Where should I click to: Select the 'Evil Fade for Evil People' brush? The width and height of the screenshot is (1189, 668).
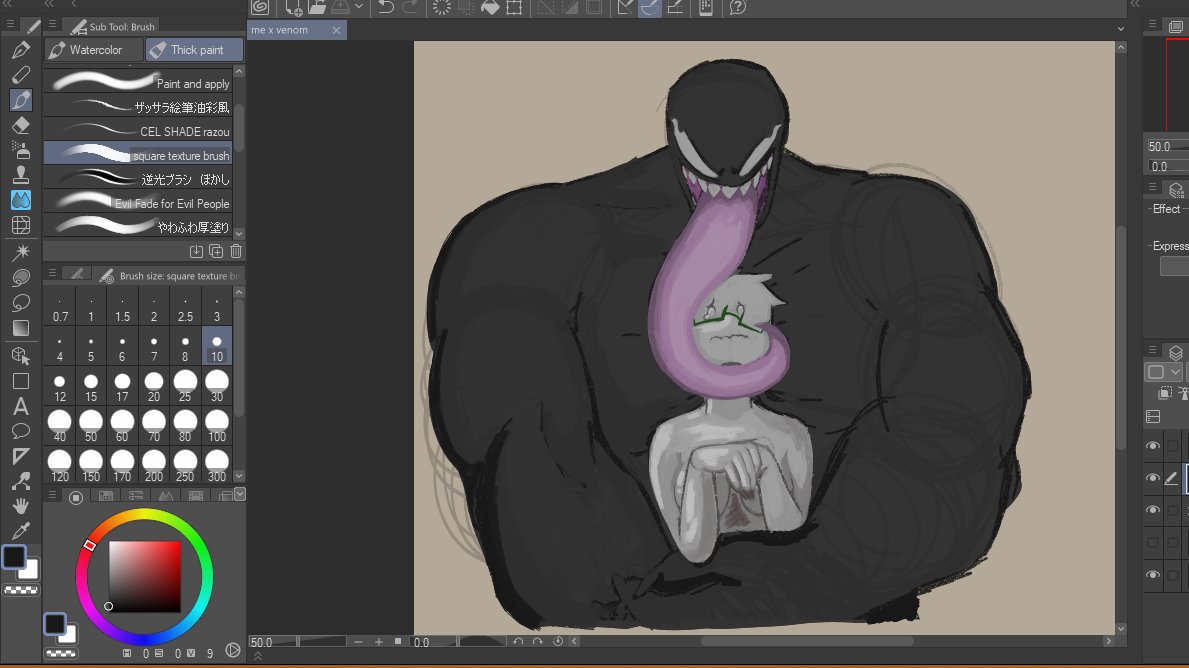138,202
